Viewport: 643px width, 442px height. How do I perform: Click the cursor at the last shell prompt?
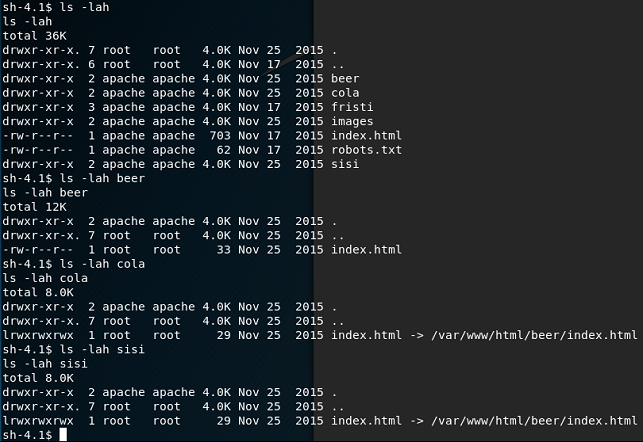pos(63,435)
